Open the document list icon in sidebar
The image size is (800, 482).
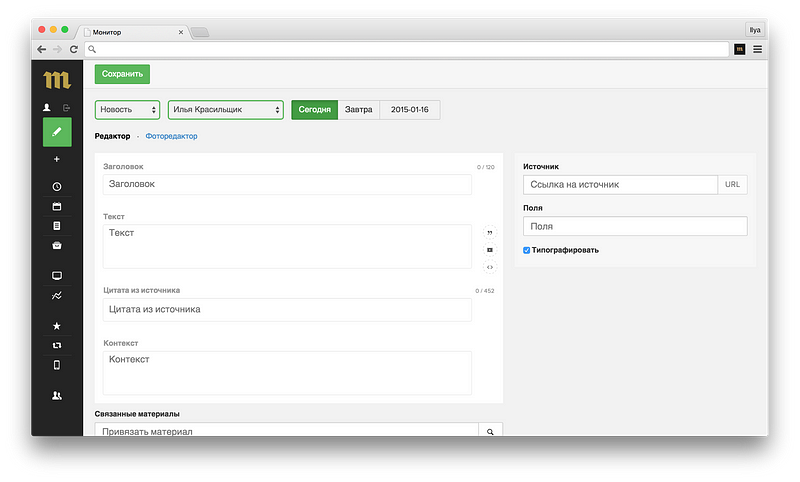[57, 225]
